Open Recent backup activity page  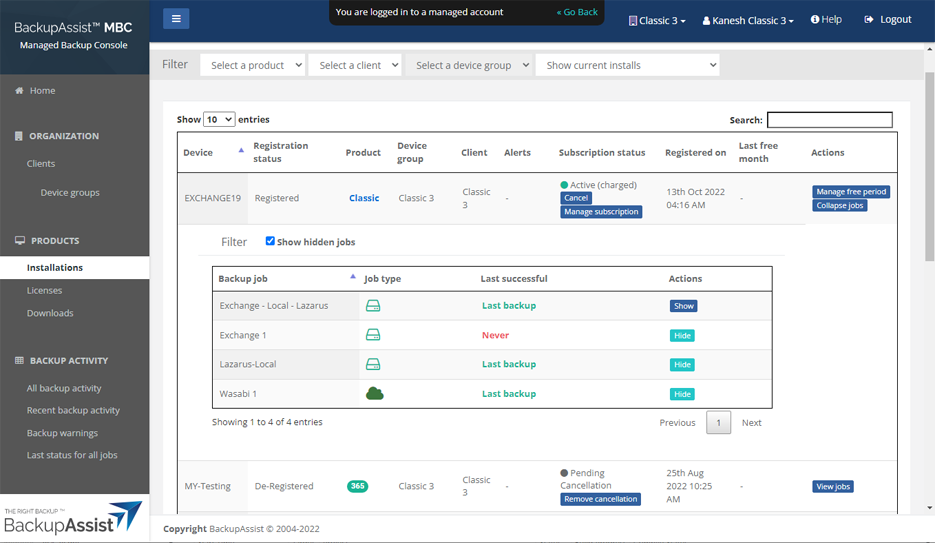coord(73,410)
